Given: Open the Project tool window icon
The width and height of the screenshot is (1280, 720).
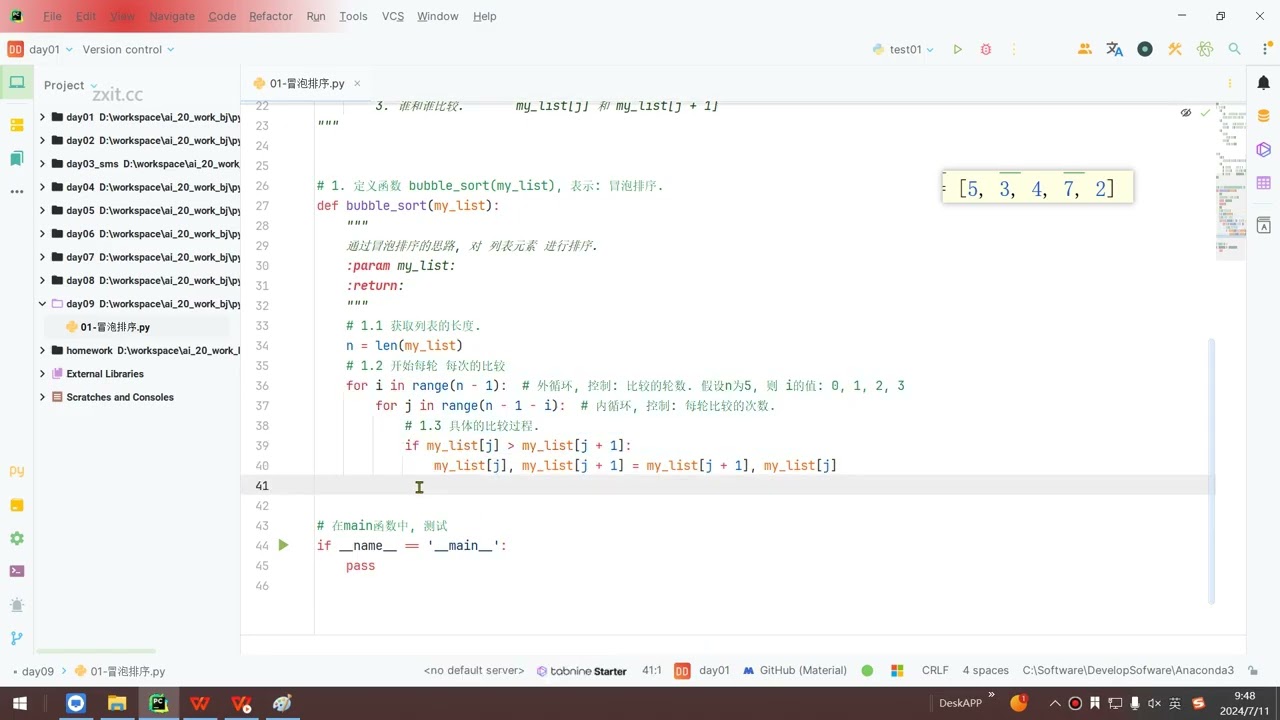Looking at the screenshot, I should click(x=16, y=83).
